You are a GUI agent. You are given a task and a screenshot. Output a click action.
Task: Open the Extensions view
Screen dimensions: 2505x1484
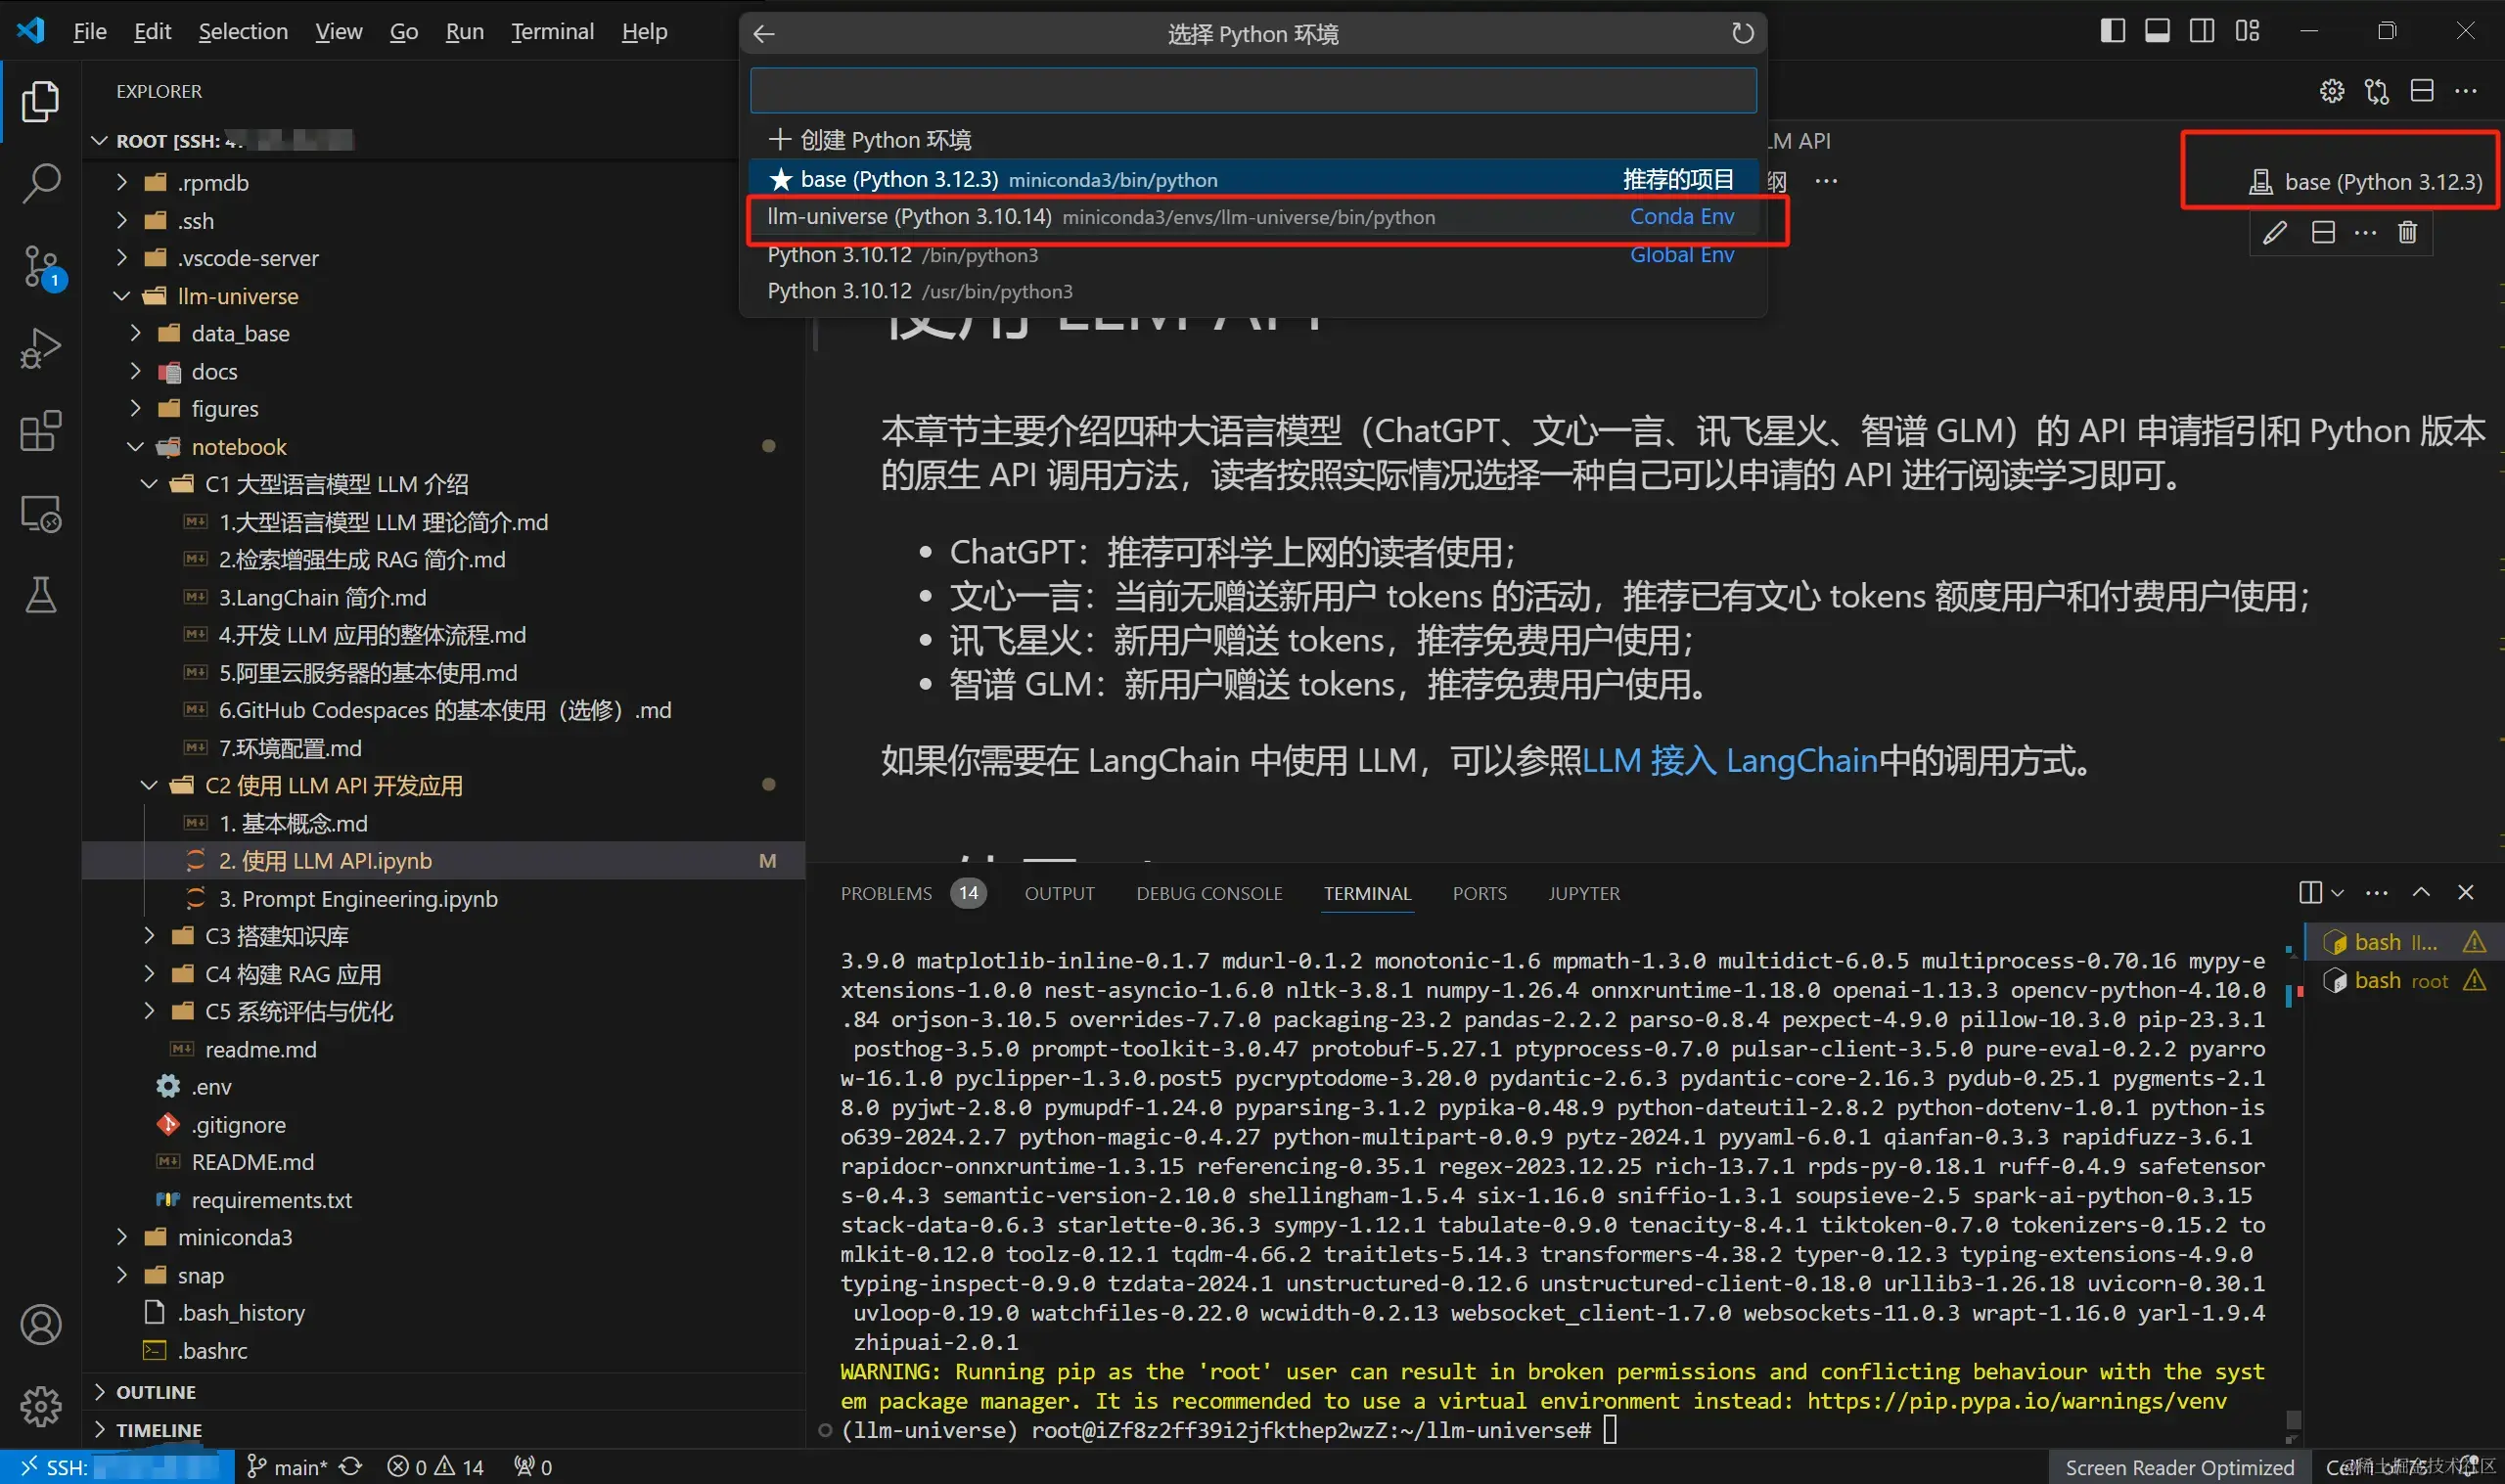click(x=40, y=431)
